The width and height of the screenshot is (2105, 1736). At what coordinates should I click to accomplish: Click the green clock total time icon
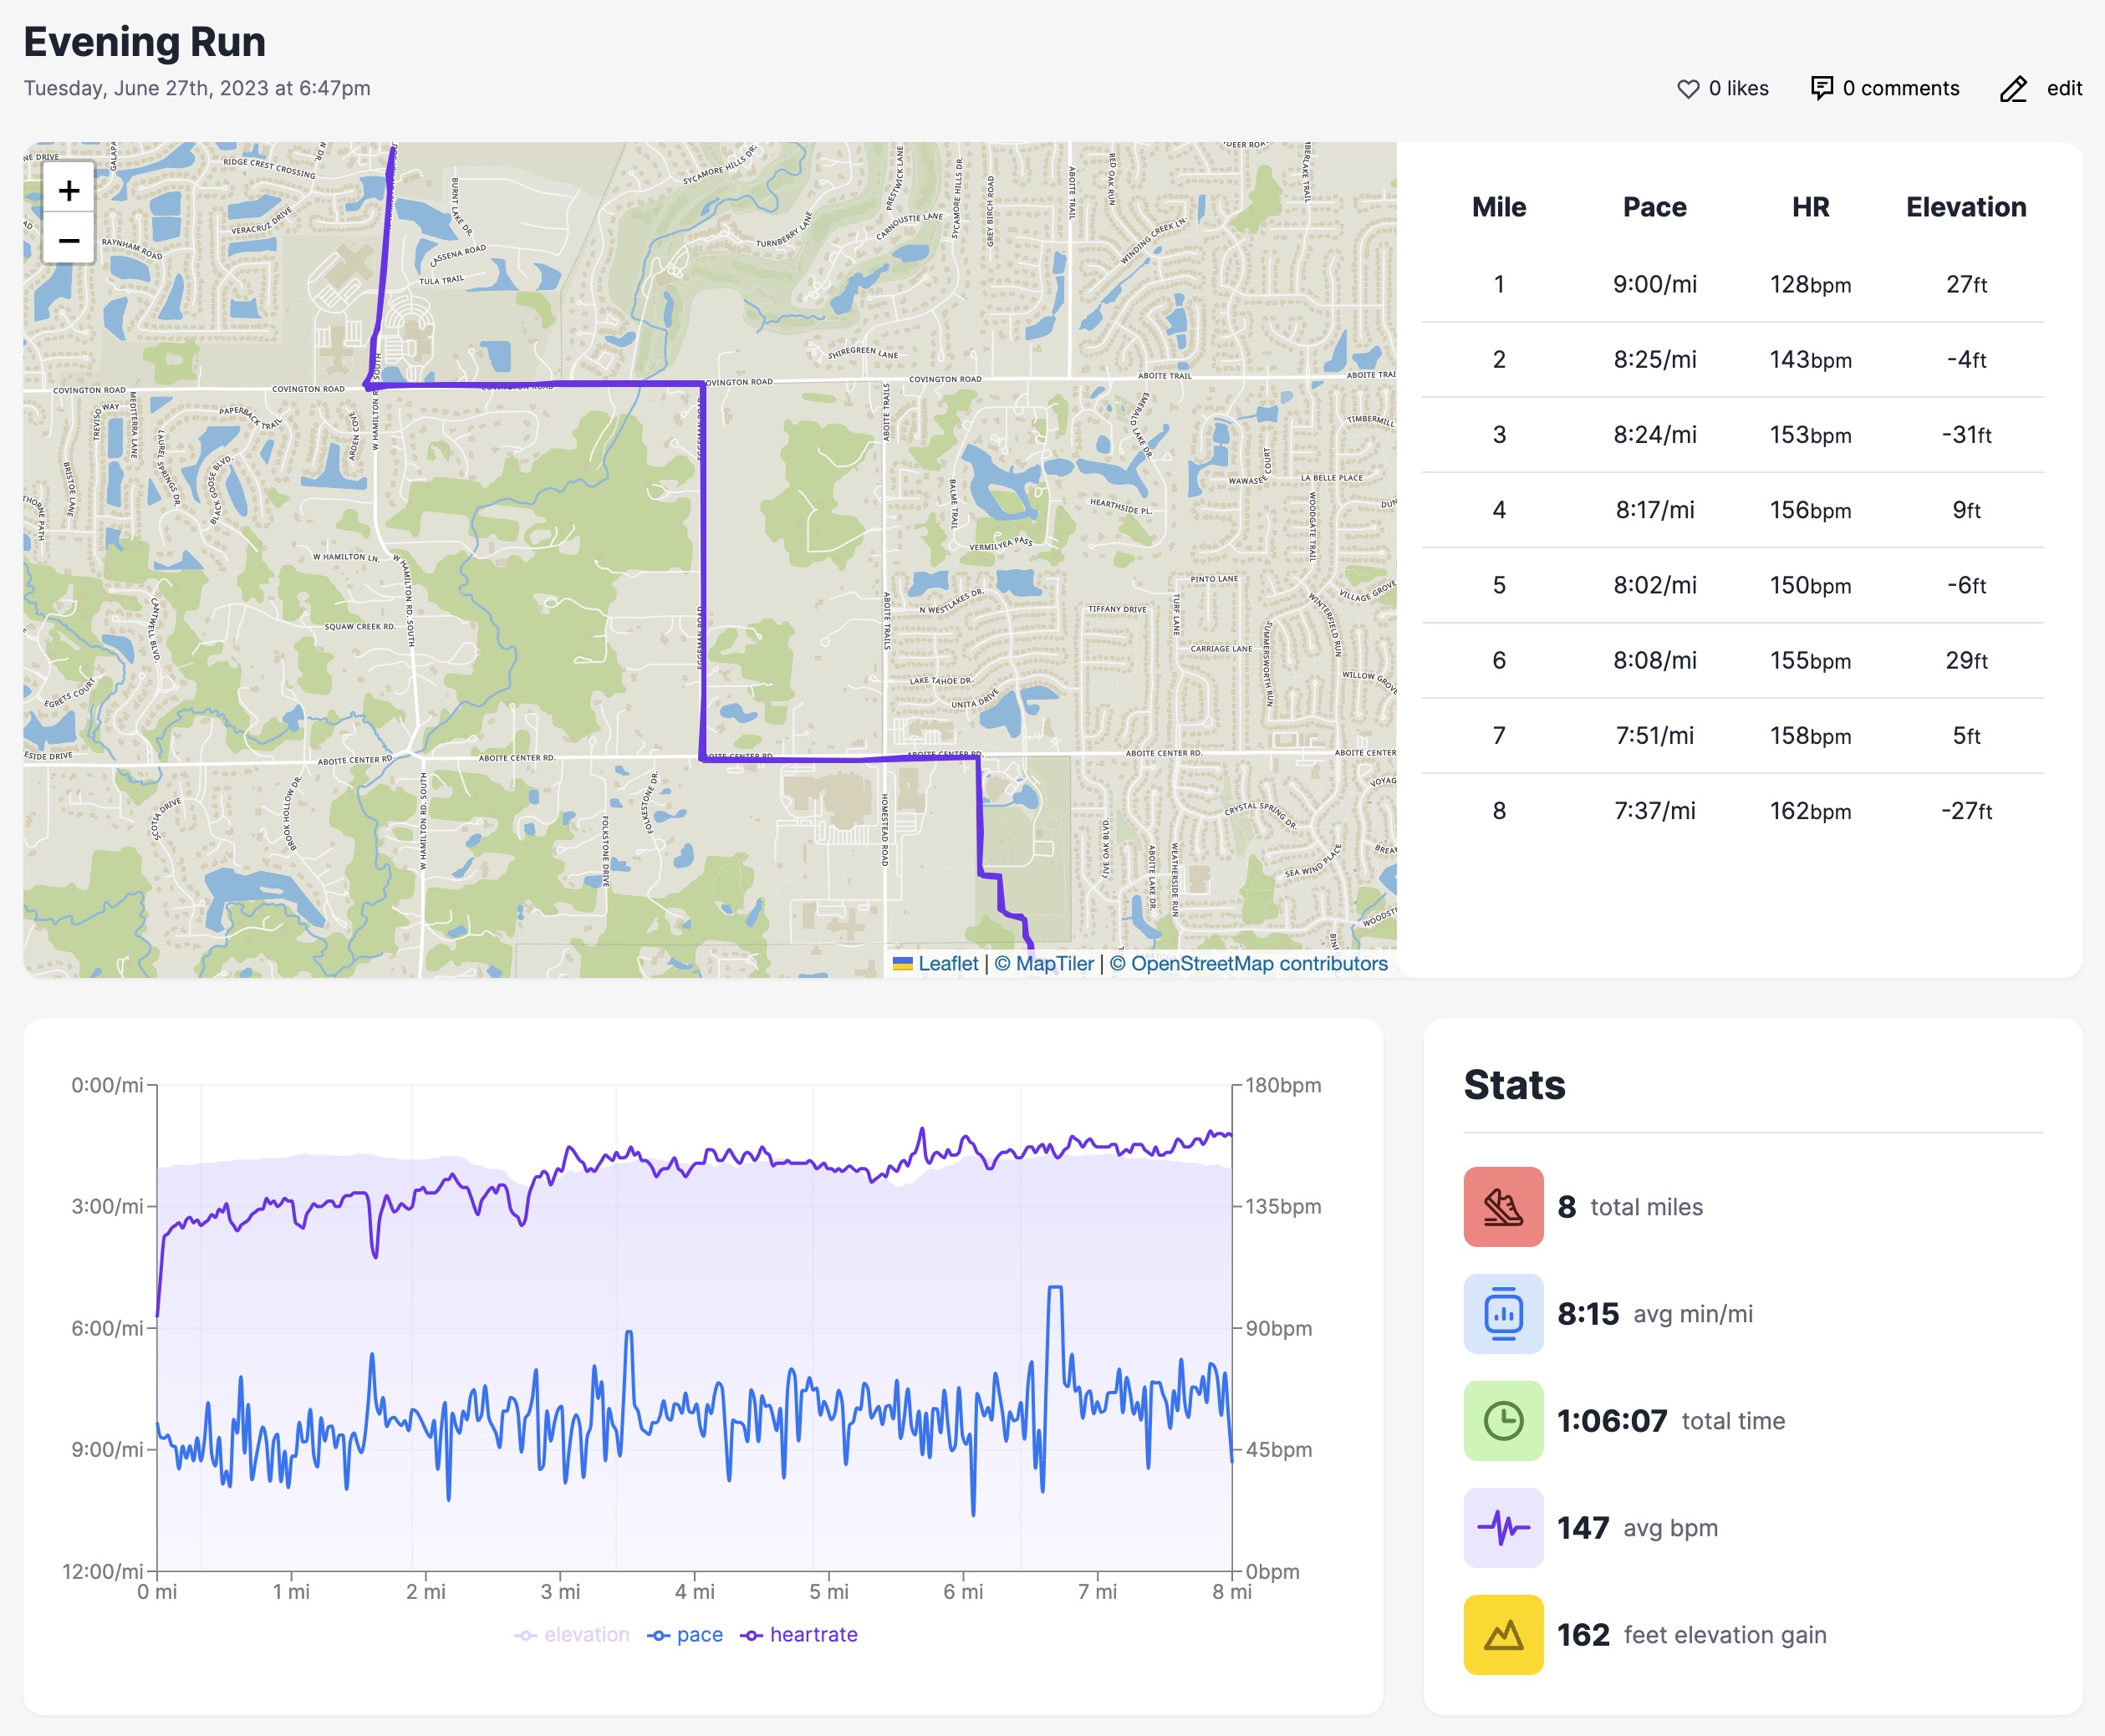(x=1503, y=1421)
